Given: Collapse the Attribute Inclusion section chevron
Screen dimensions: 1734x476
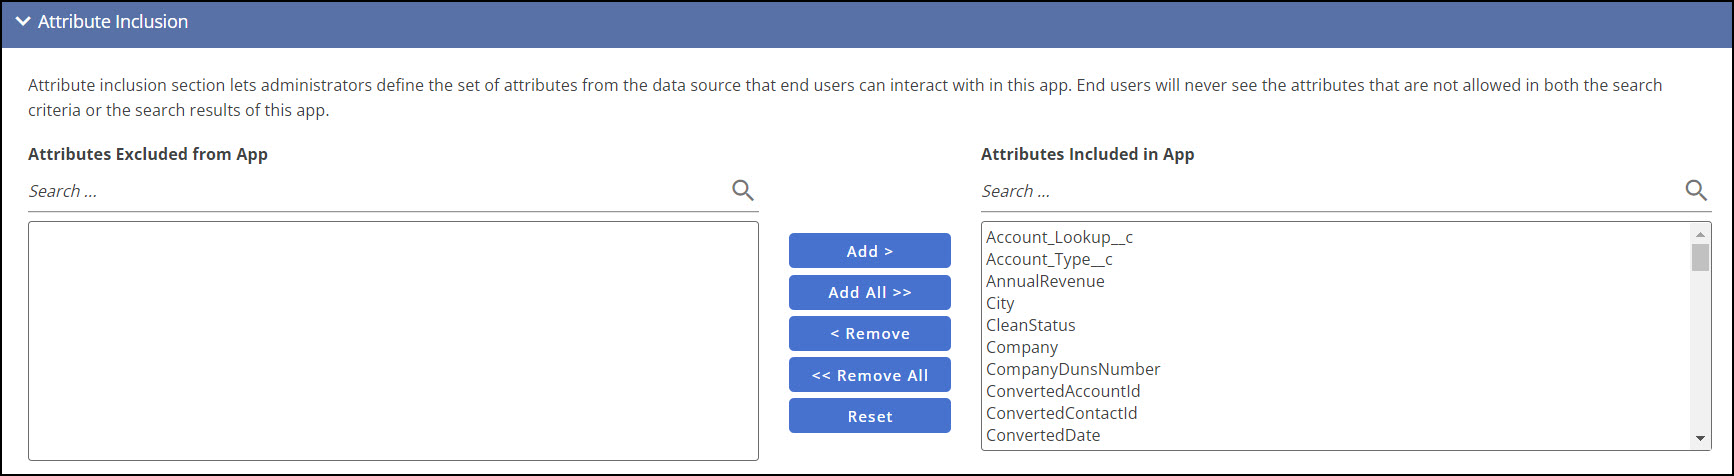Looking at the screenshot, I should (x=23, y=21).
